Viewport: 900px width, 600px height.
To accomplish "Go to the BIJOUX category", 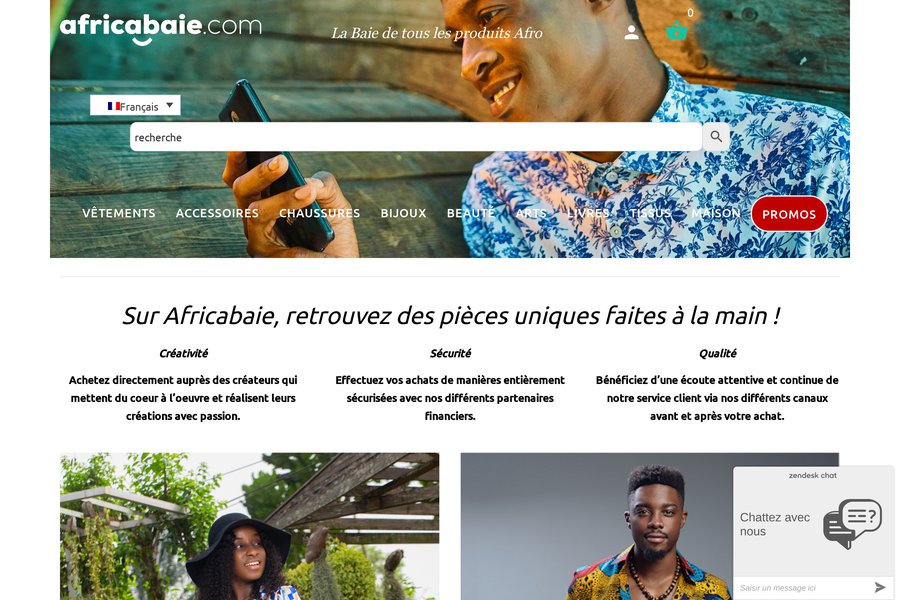I will 403,213.
